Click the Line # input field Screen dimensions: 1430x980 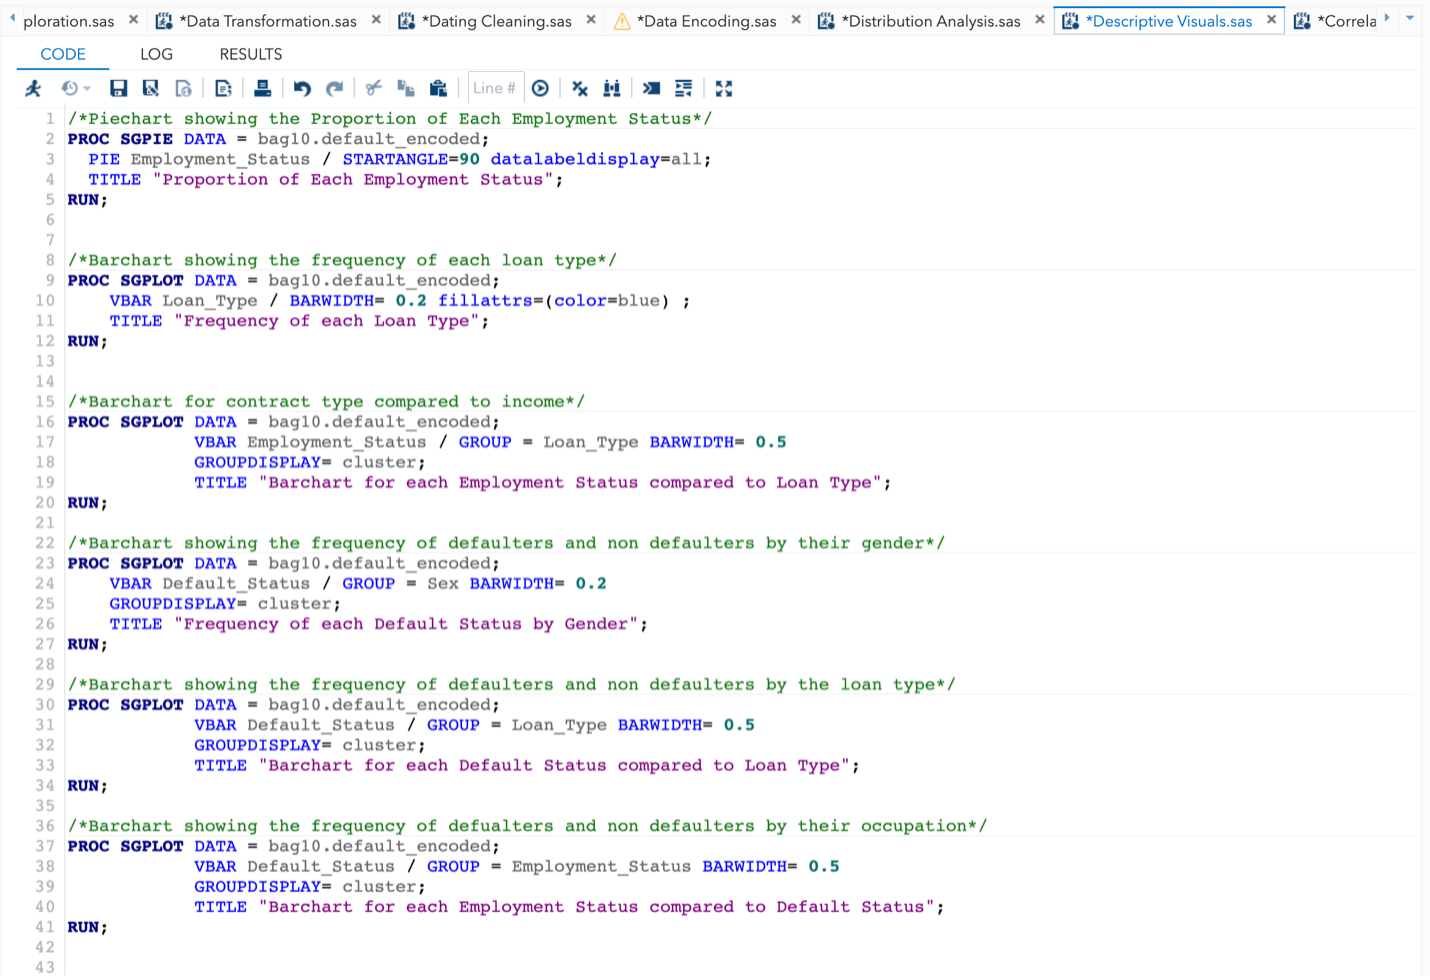click(495, 88)
